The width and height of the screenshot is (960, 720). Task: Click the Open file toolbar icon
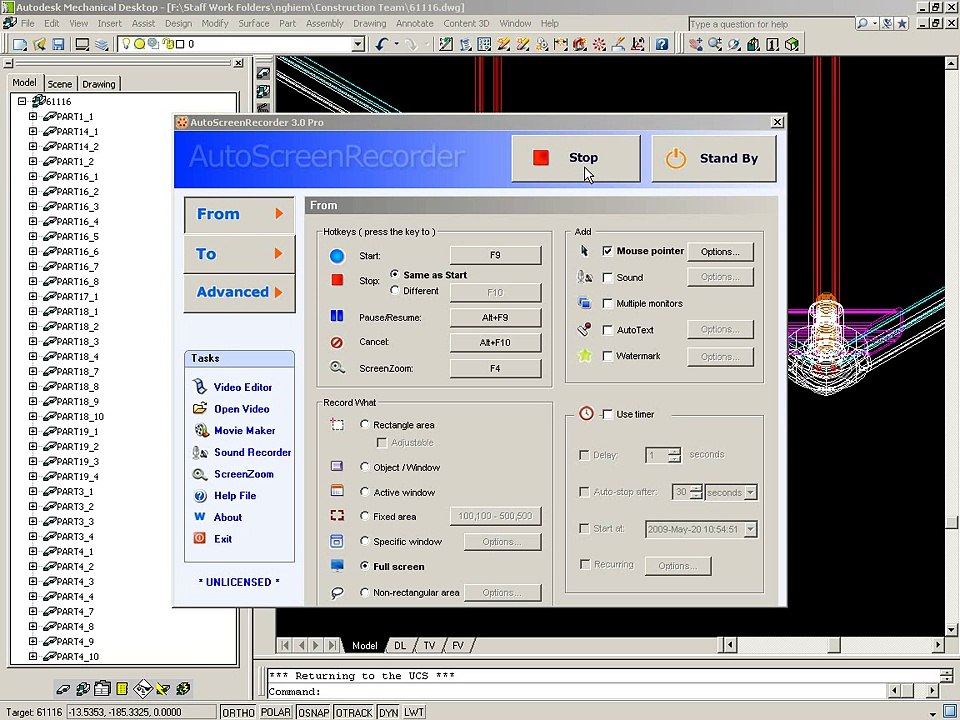[39, 44]
